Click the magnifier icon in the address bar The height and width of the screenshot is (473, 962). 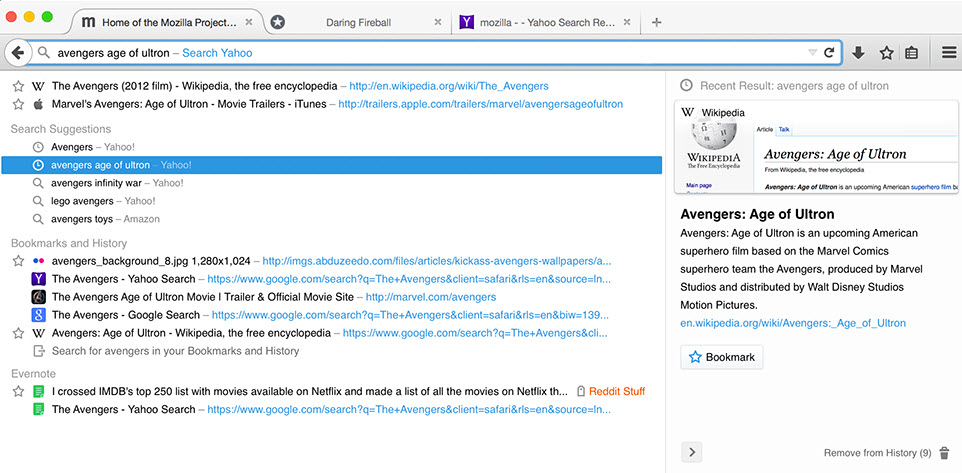coord(44,53)
